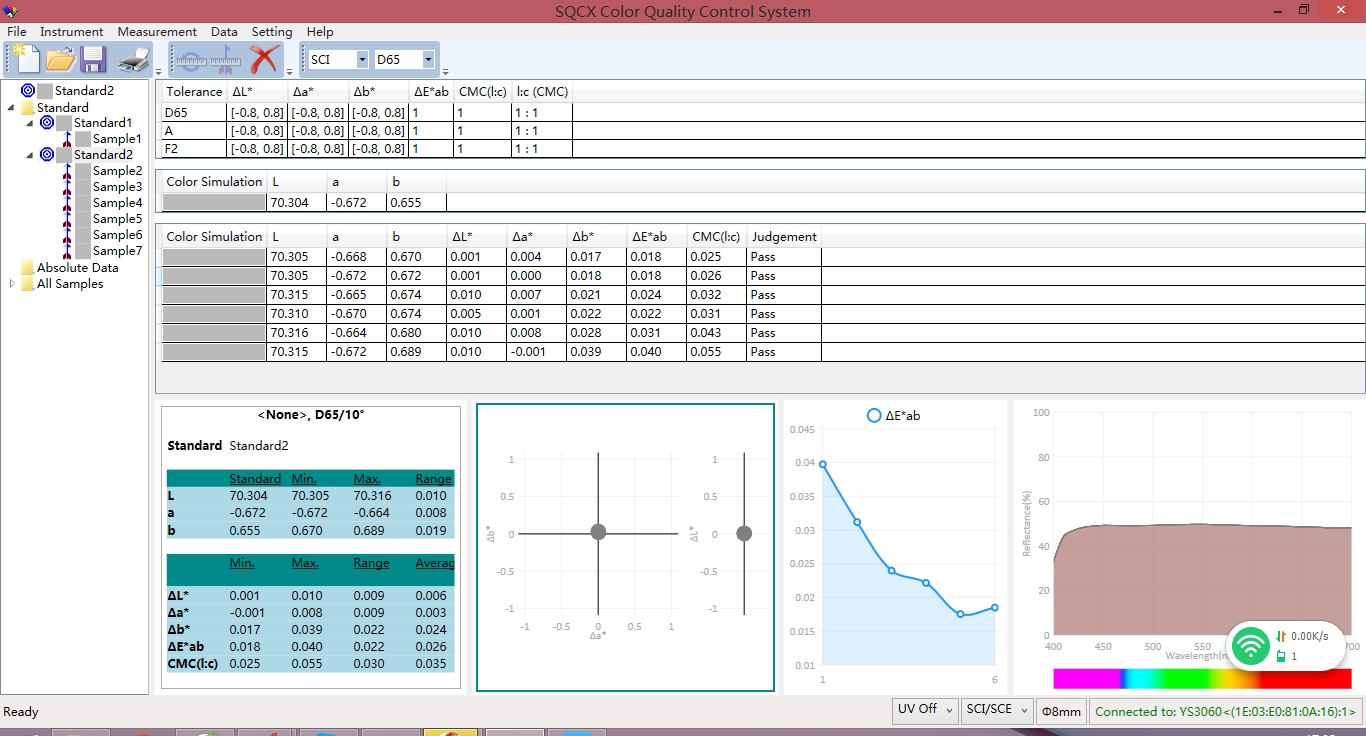The image size is (1366, 736).
Task: Click the Φ8mm aperture indicator in status bar
Action: tap(1061, 711)
